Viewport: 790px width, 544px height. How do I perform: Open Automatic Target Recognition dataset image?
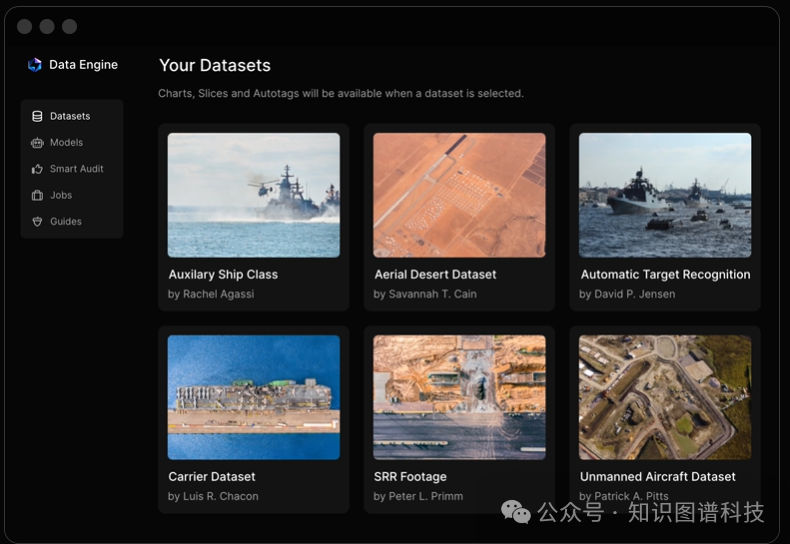[x=665, y=195]
